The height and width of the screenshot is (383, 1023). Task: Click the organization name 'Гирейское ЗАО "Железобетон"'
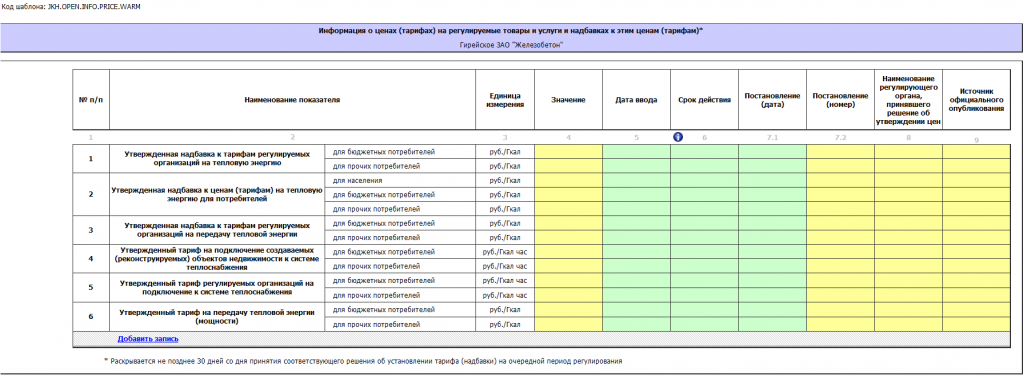pyautogui.click(x=511, y=44)
